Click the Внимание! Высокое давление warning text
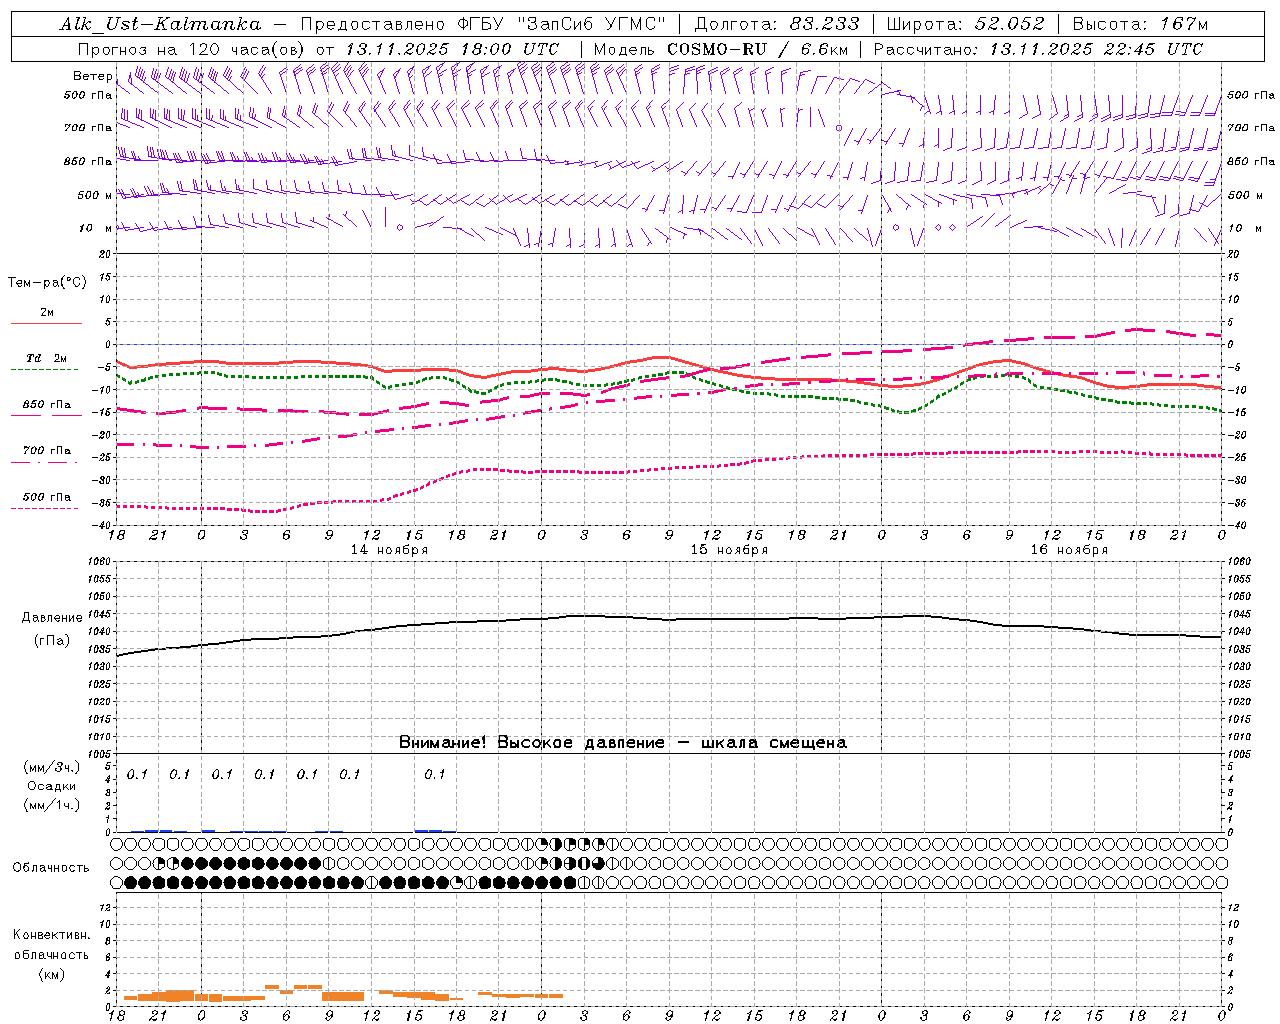The height and width of the screenshot is (1024, 1280). 622,743
